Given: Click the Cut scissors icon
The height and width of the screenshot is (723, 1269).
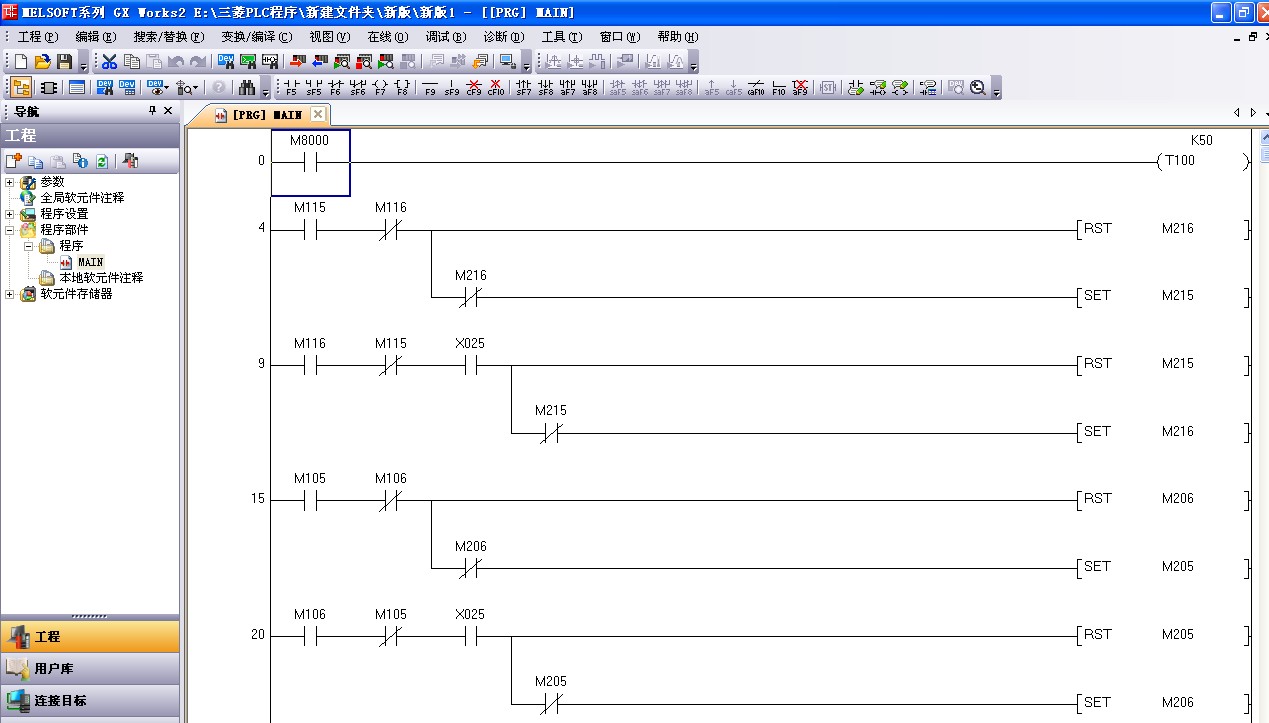Looking at the screenshot, I should point(109,62).
